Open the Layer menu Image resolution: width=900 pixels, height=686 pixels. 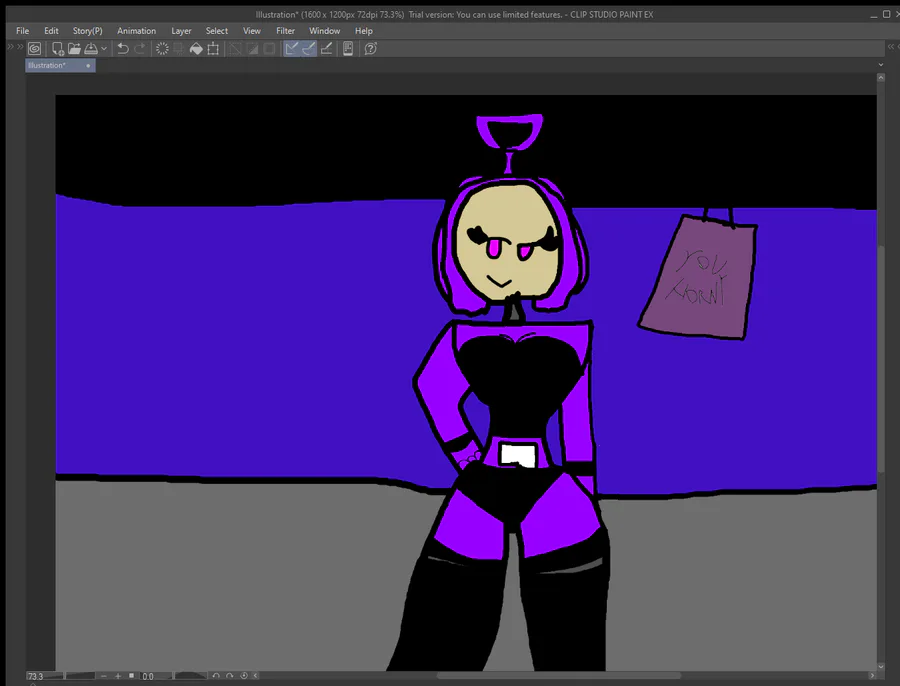pyautogui.click(x=181, y=31)
